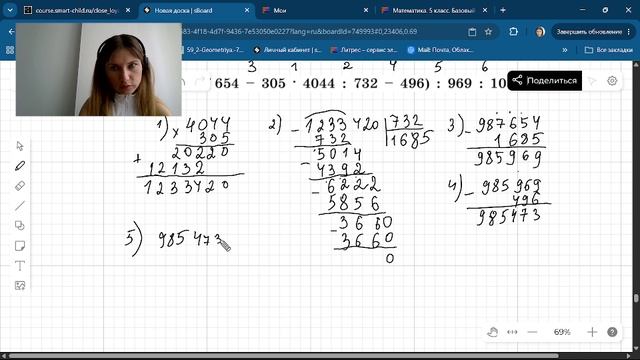This screenshot has width=640, height=360.
Task: Close the course.smart-child.ru tab
Action: click(x=128, y=10)
